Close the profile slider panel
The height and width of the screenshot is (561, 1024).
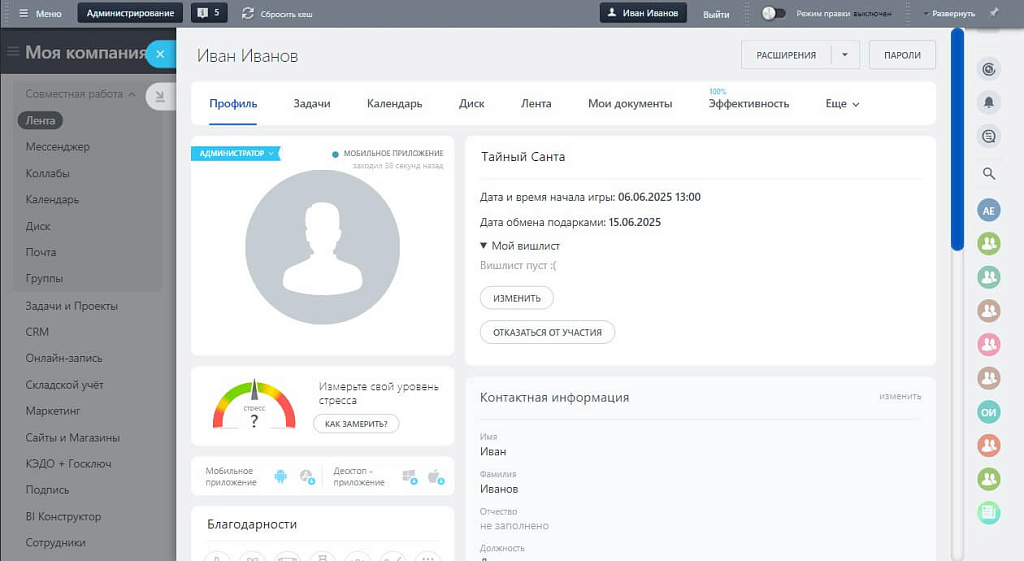point(160,54)
